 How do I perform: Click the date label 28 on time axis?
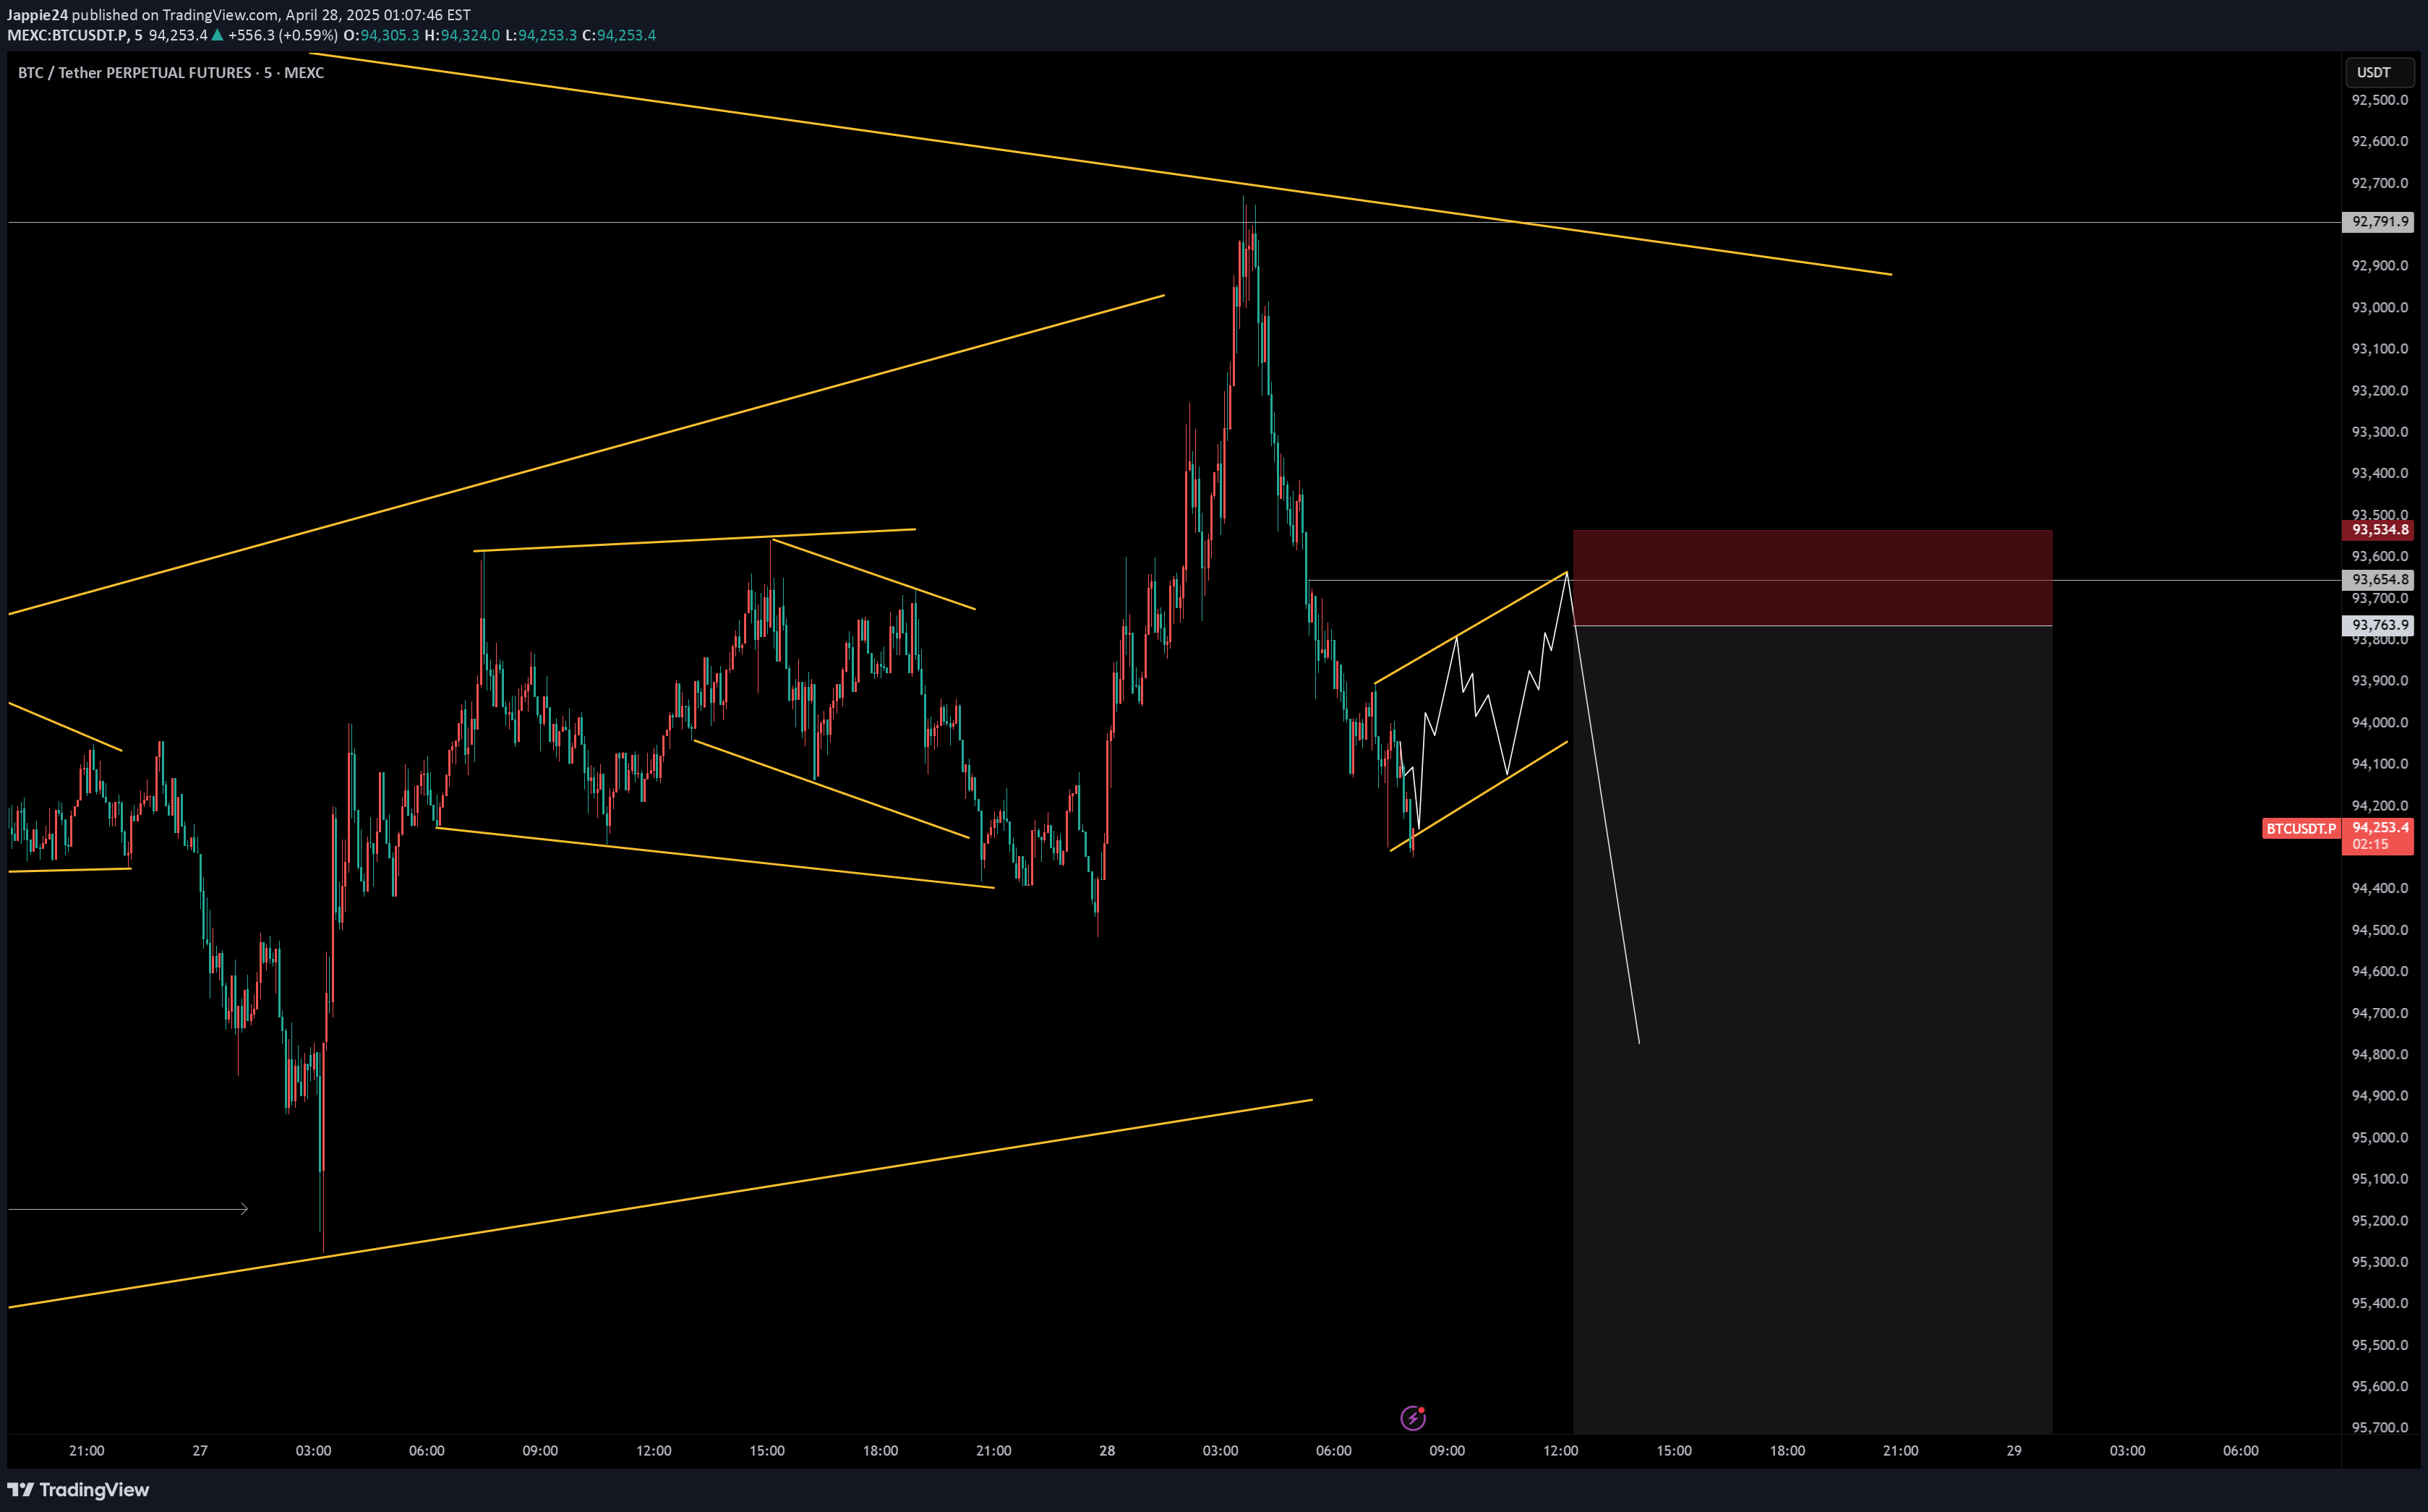1107,1450
